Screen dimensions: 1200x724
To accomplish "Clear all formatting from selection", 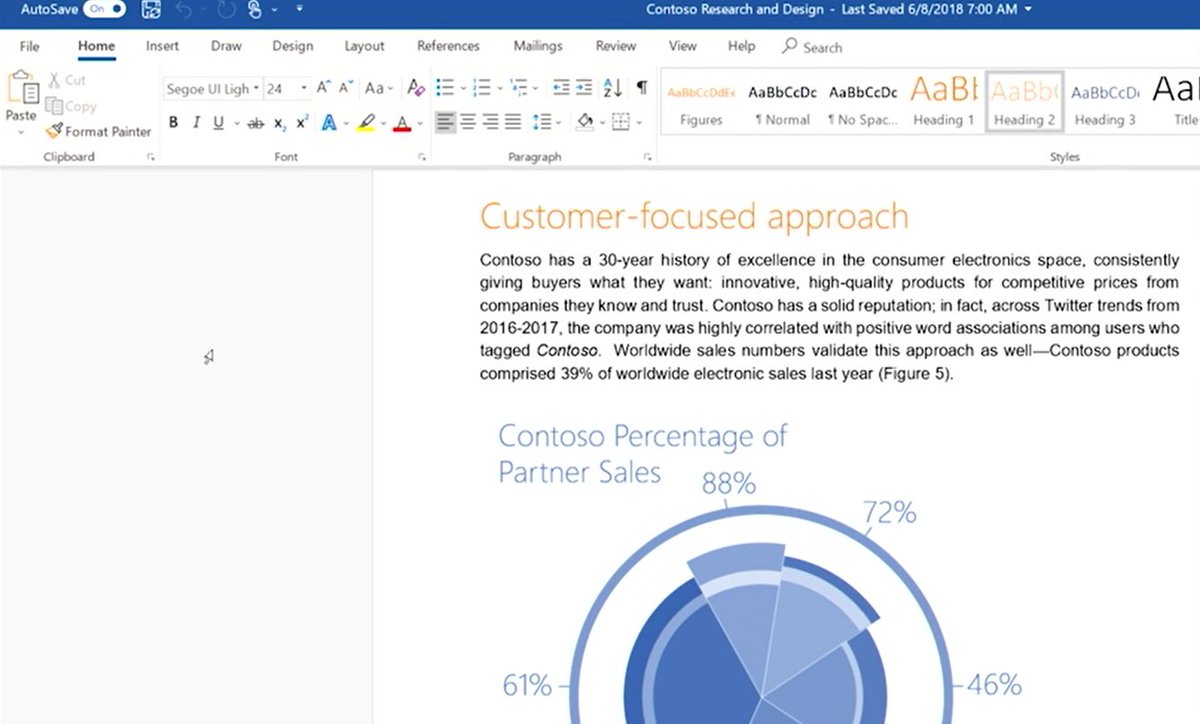I will (417, 89).
